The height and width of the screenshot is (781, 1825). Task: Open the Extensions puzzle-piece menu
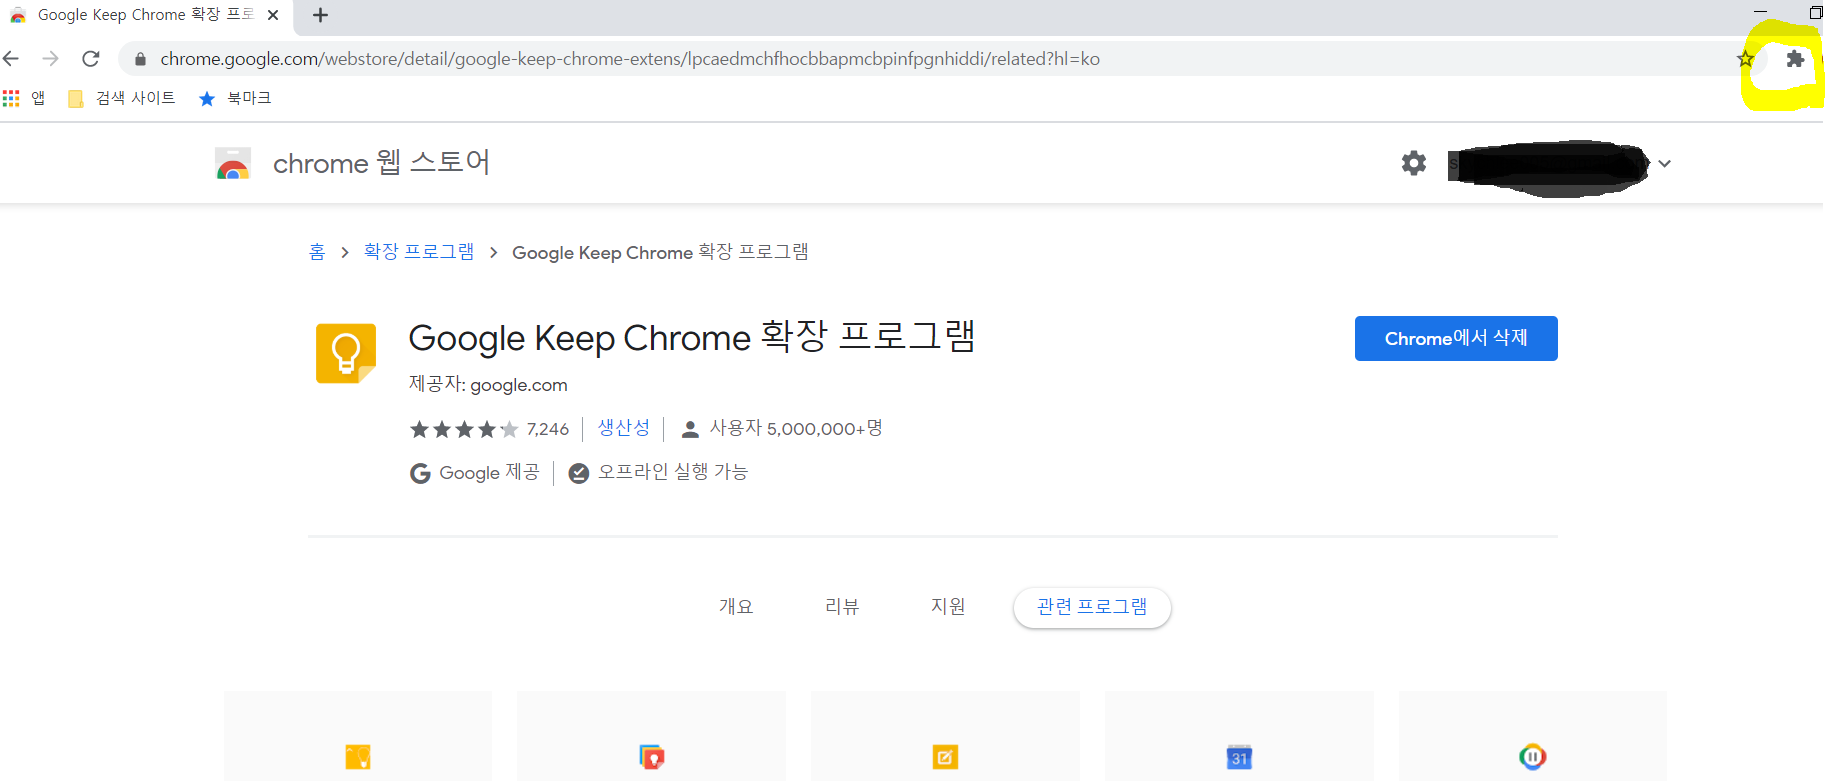click(1795, 59)
